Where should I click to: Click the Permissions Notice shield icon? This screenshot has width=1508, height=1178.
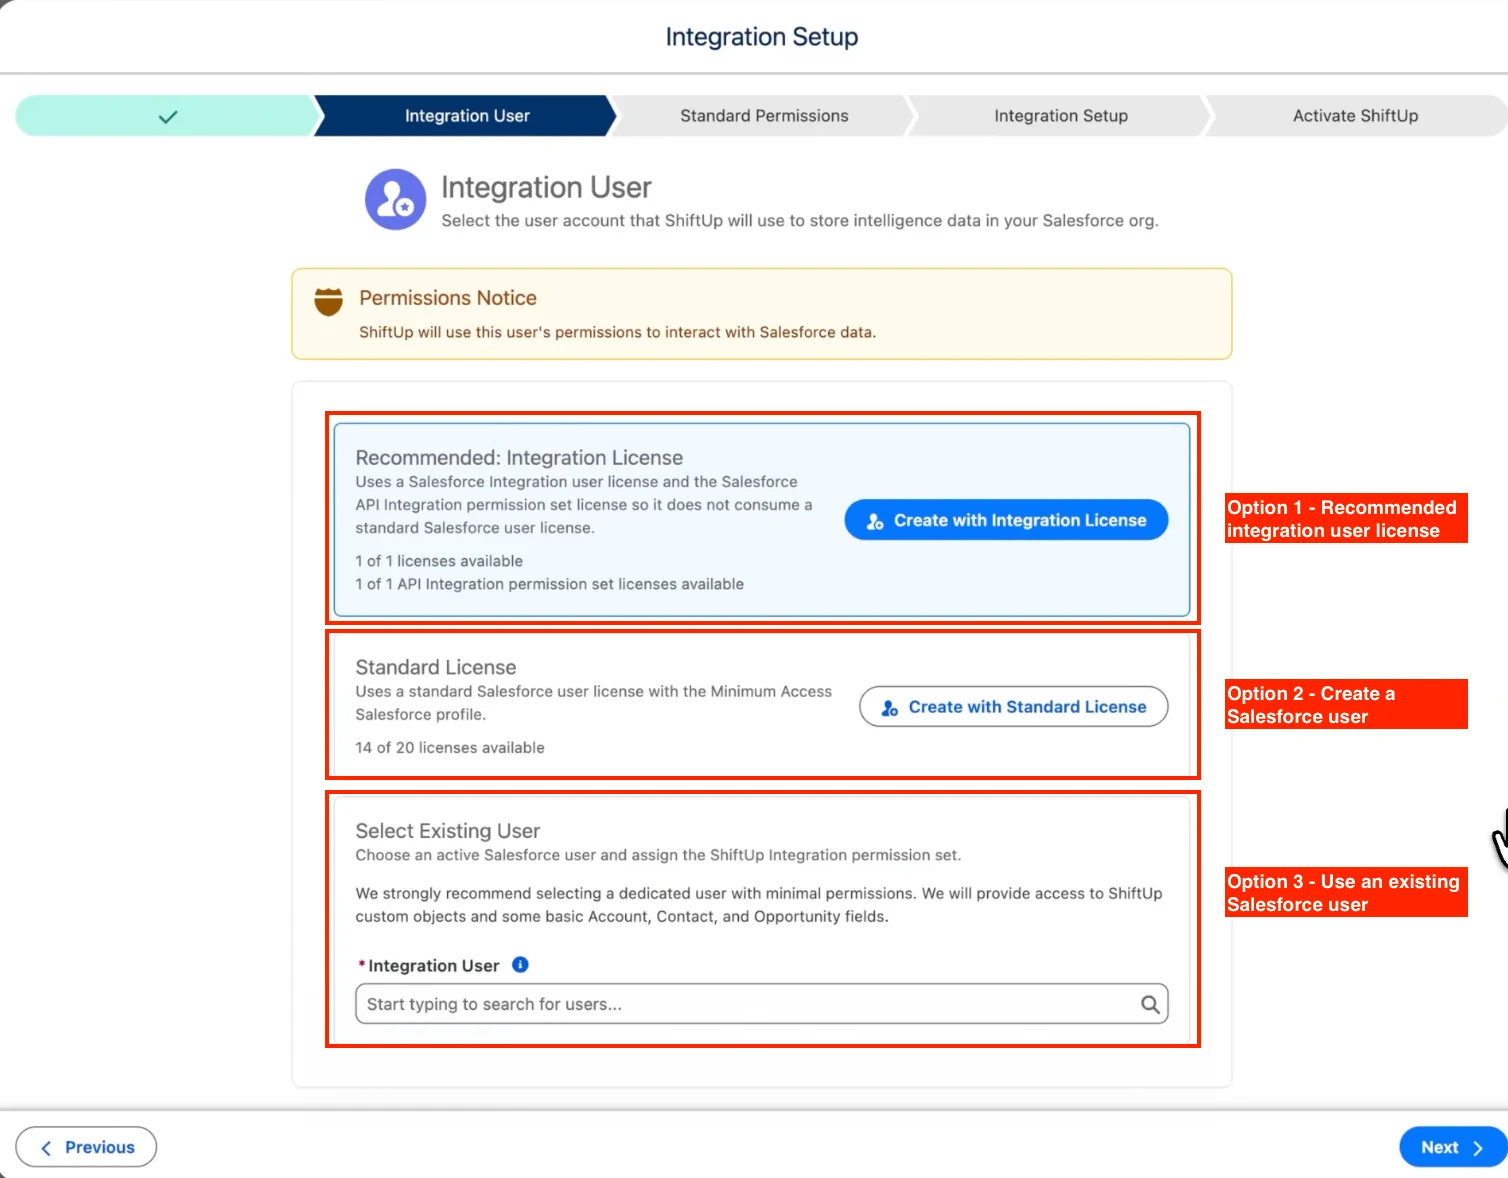tap(328, 301)
